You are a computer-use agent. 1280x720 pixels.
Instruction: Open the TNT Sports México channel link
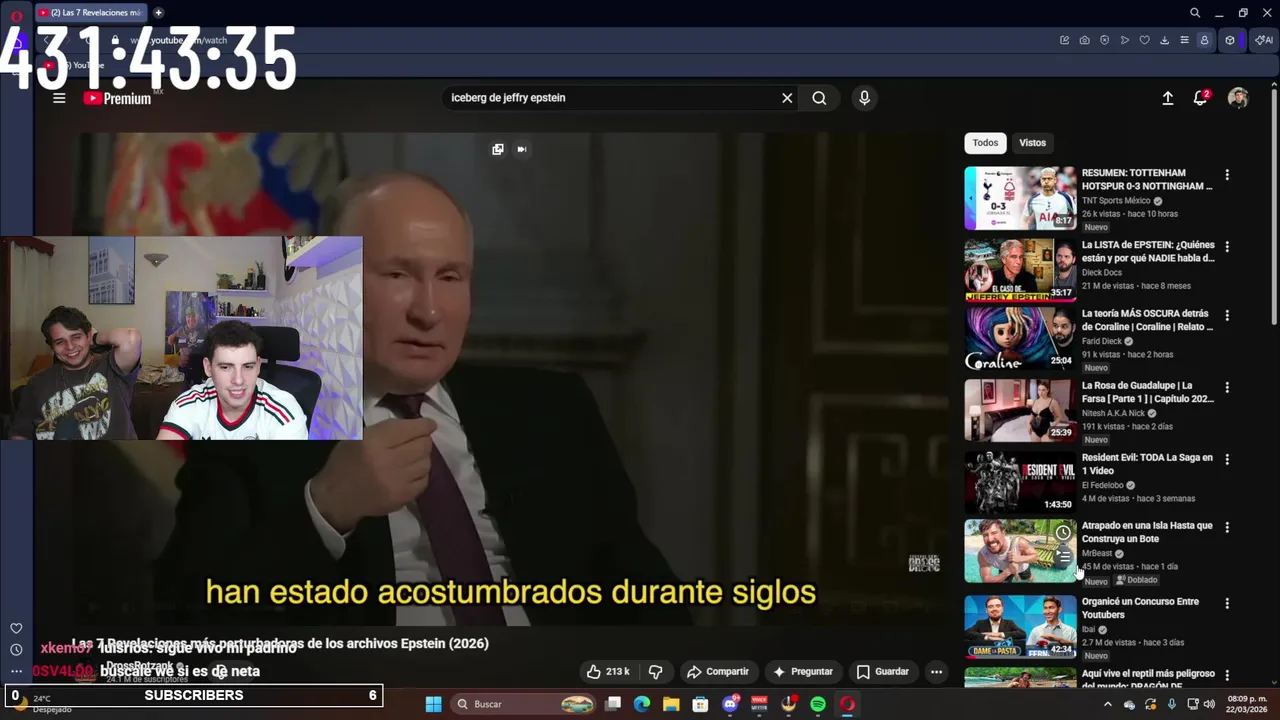coord(1116,201)
